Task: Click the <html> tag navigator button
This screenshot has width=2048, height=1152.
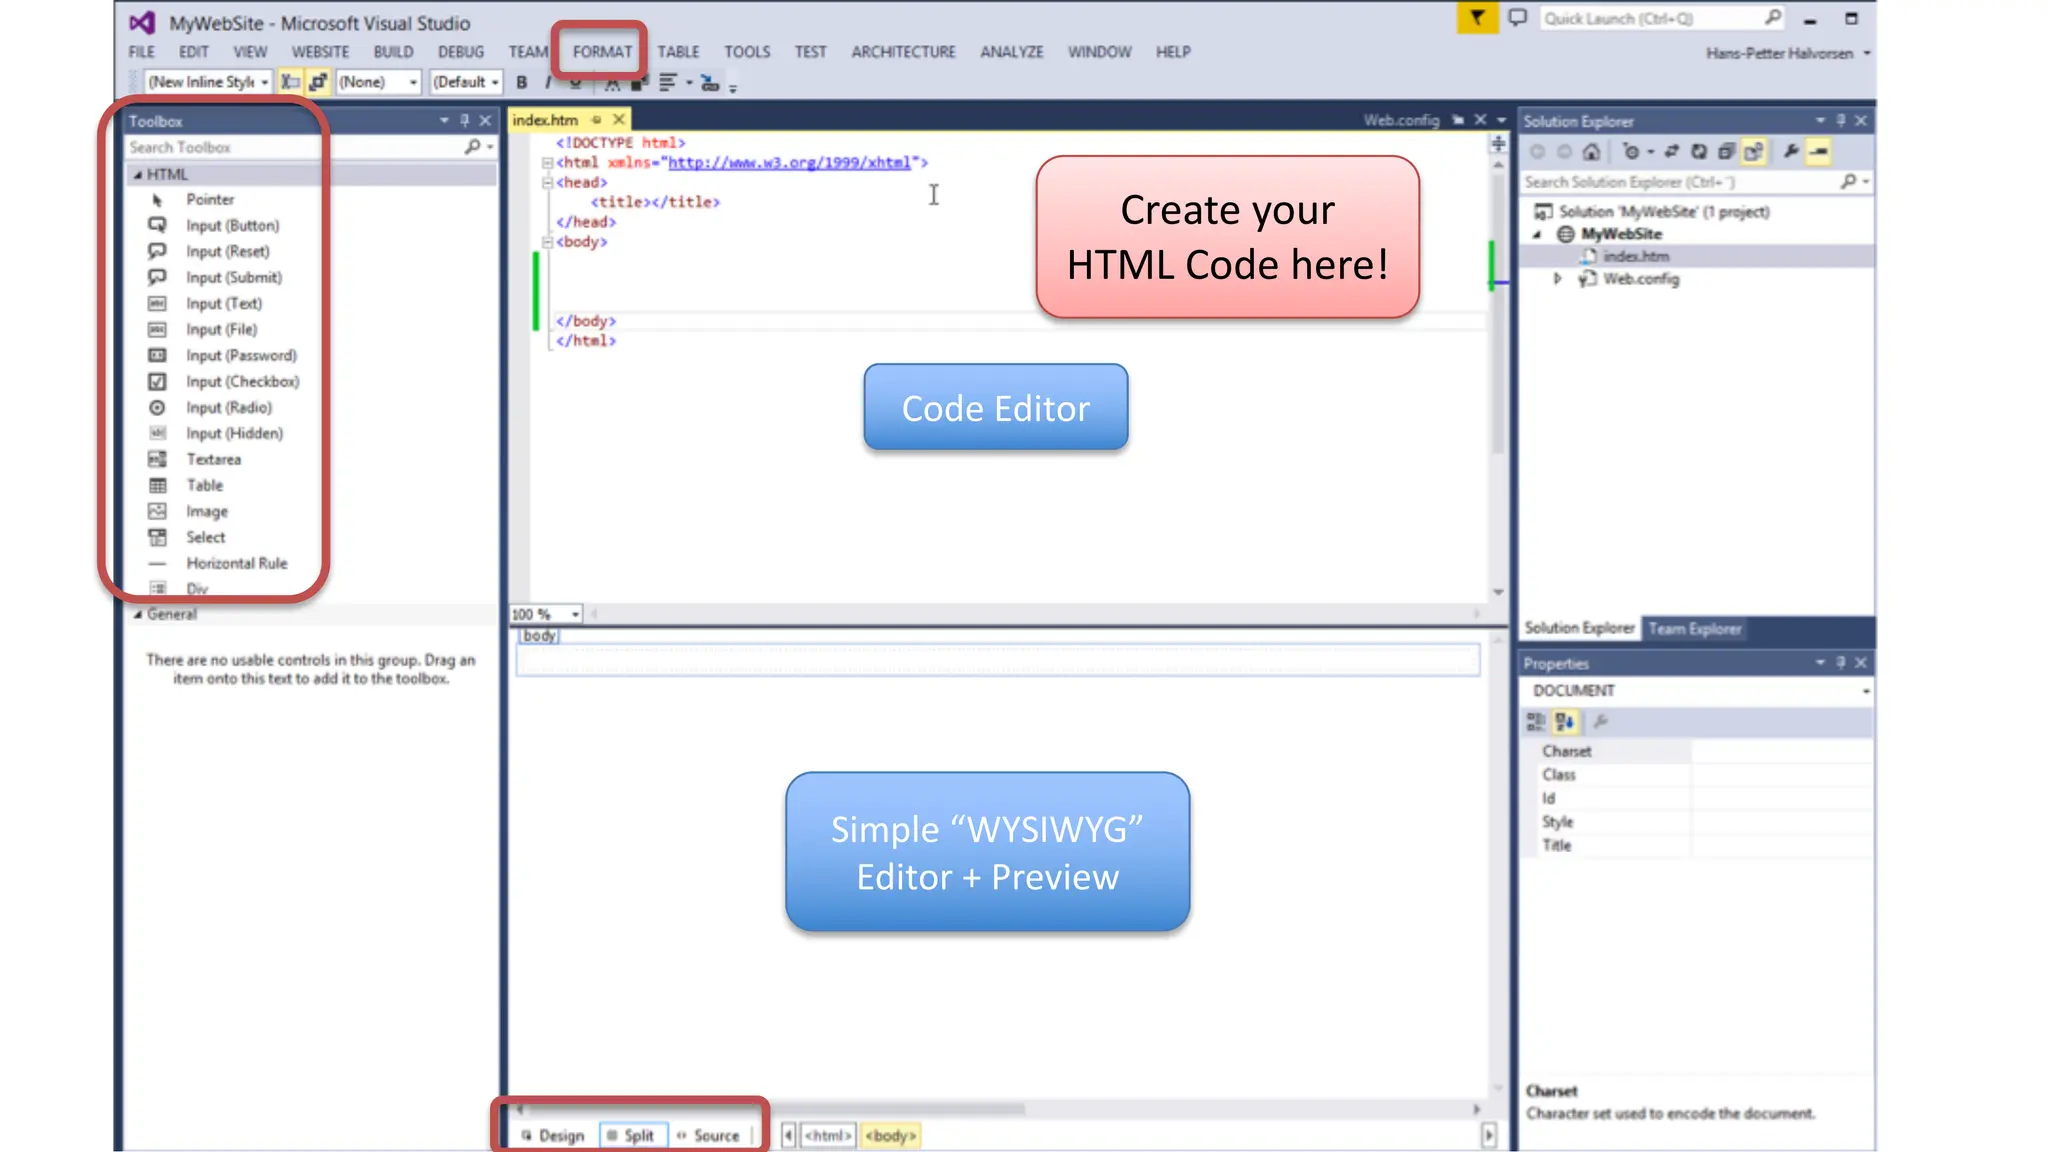Action: coord(828,1136)
